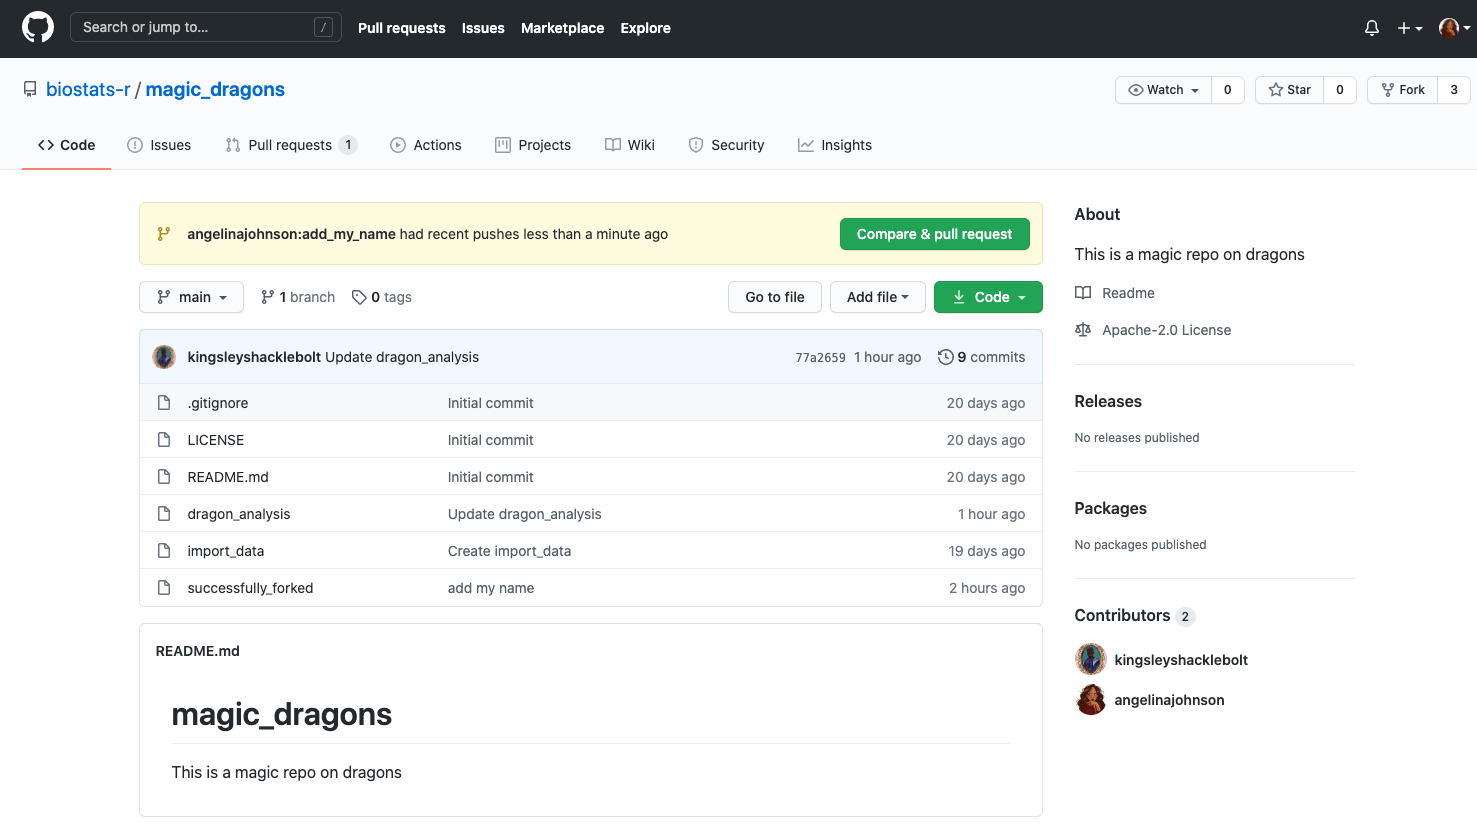Image resolution: width=1477 pixels, height=839 pixels.
Task: View the watcher count of 0
Action: tap(1228, 90)
